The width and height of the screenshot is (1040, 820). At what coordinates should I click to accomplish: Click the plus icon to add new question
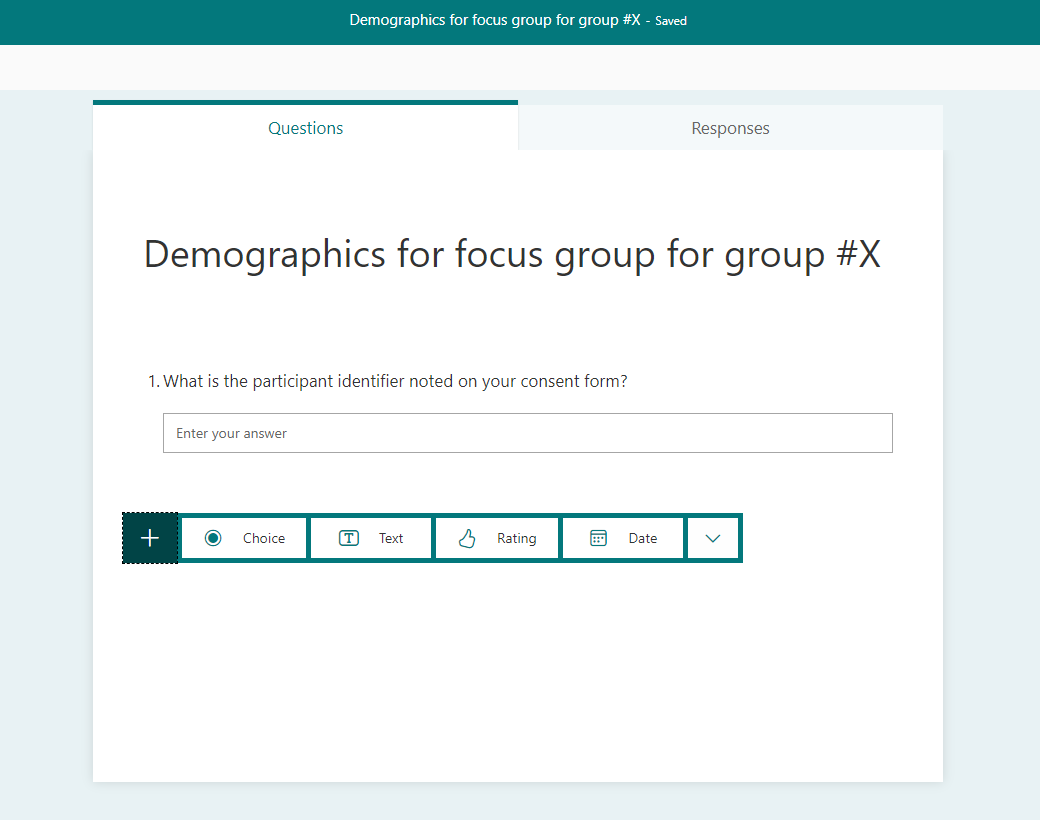pos(150,538)
